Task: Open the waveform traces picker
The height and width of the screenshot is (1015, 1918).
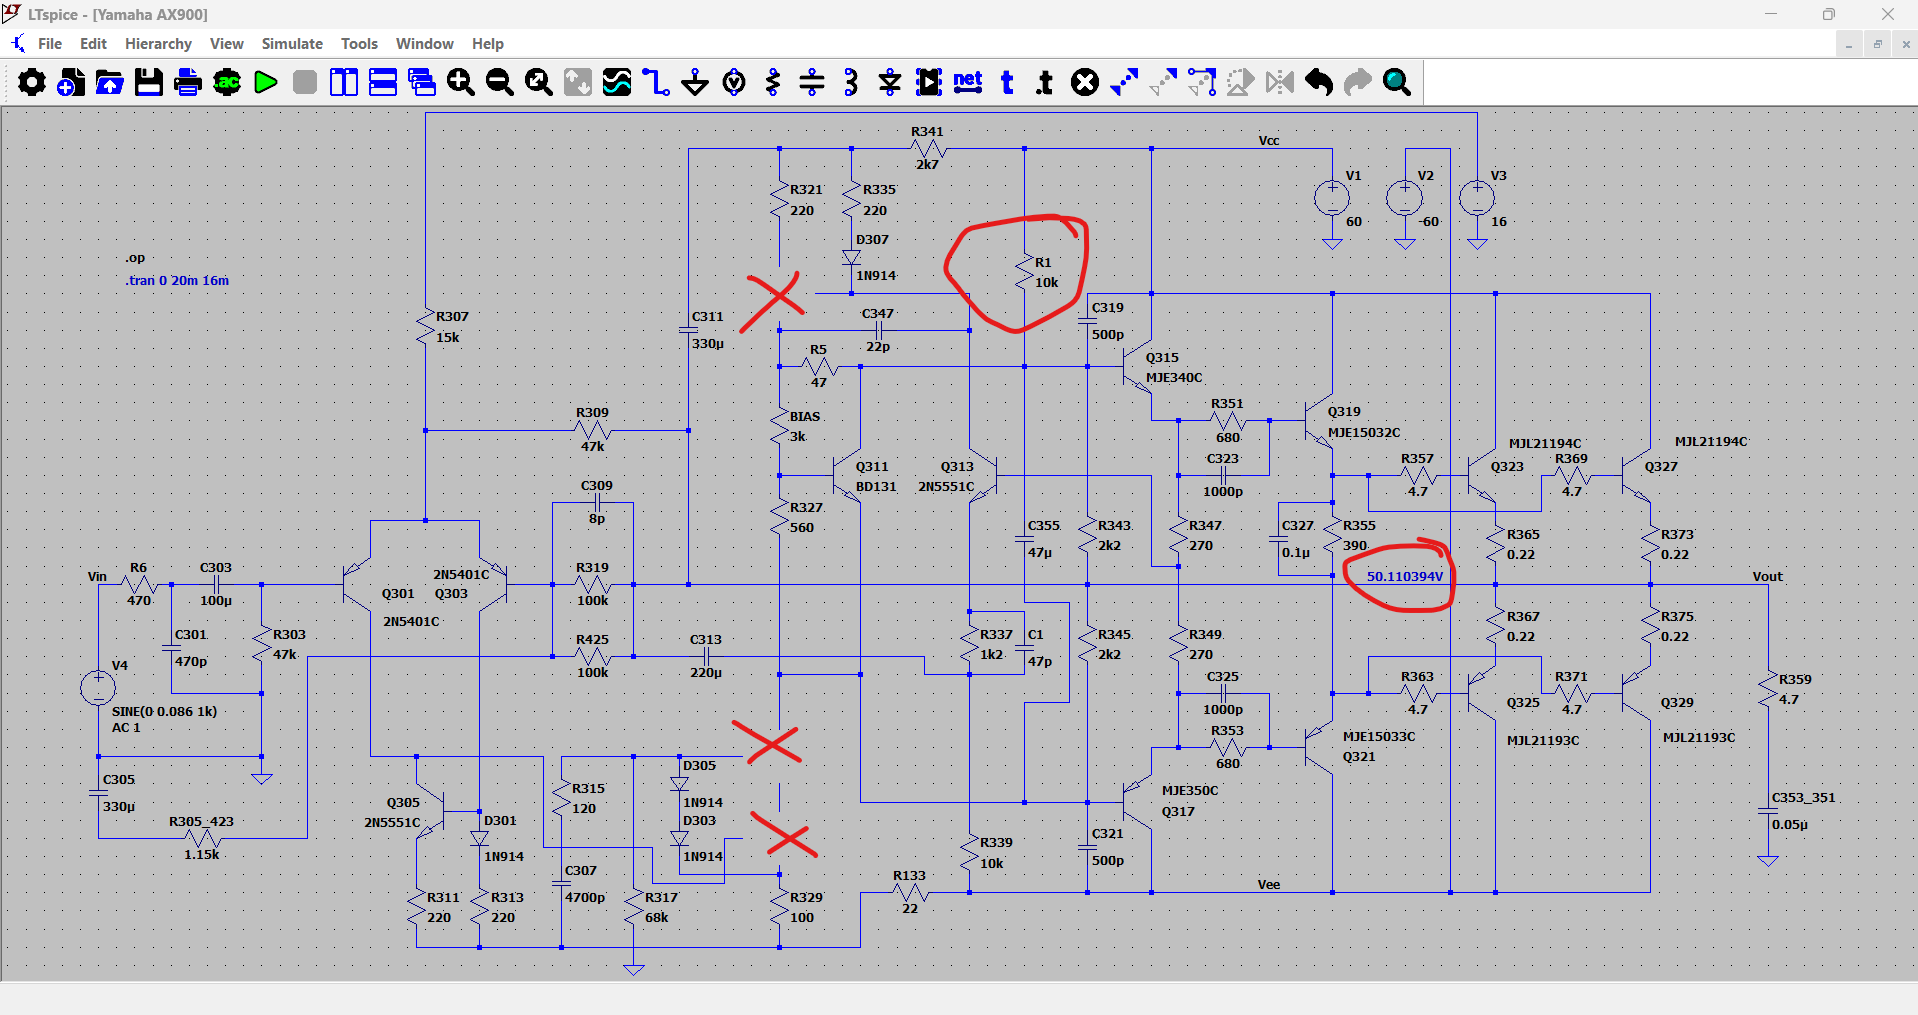Action: pos(617,82)
